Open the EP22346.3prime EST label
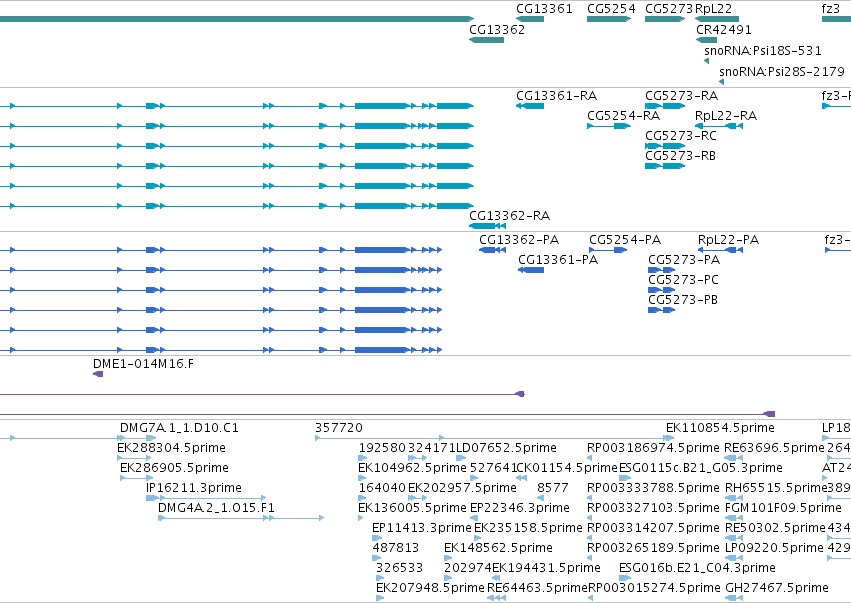Screen dimensions: 851x603 (x=519, y=508)
